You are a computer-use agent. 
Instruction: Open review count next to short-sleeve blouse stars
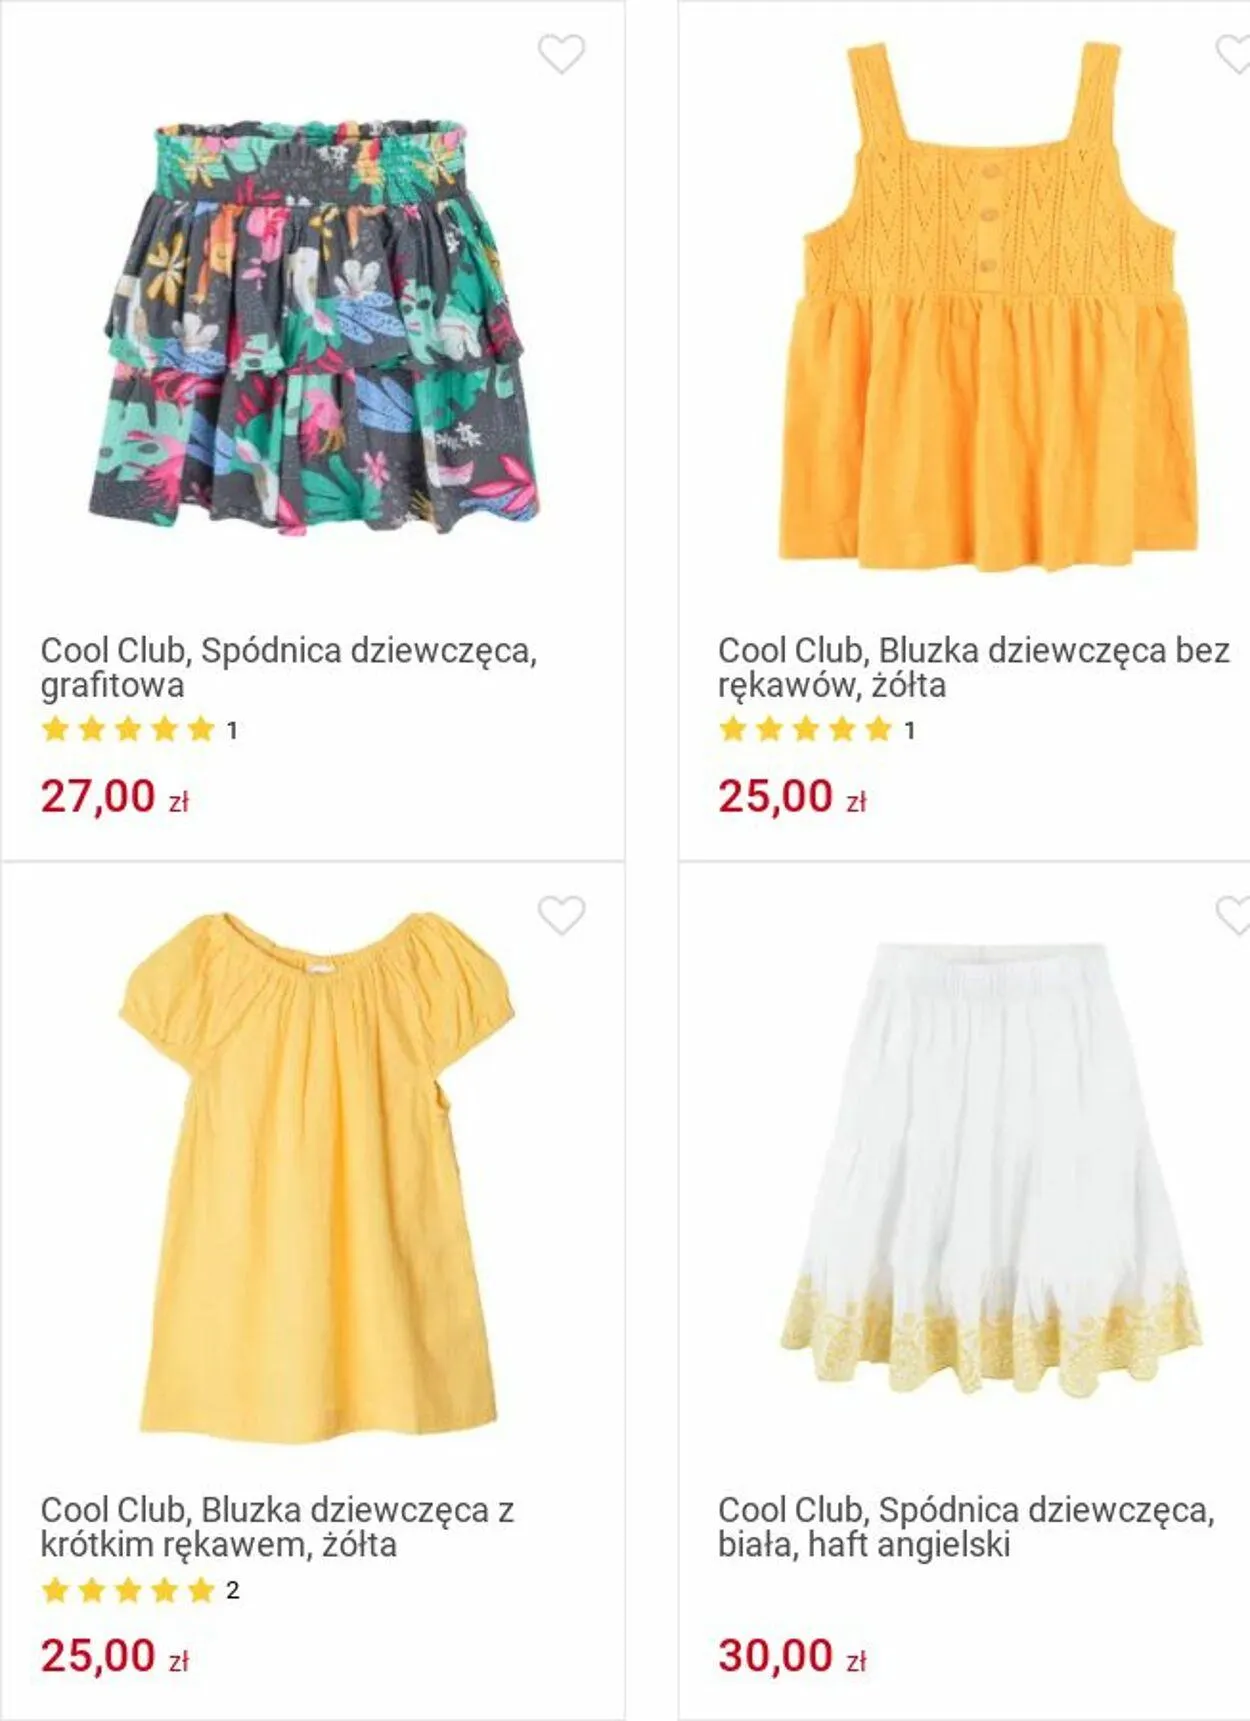(233, 1590)
